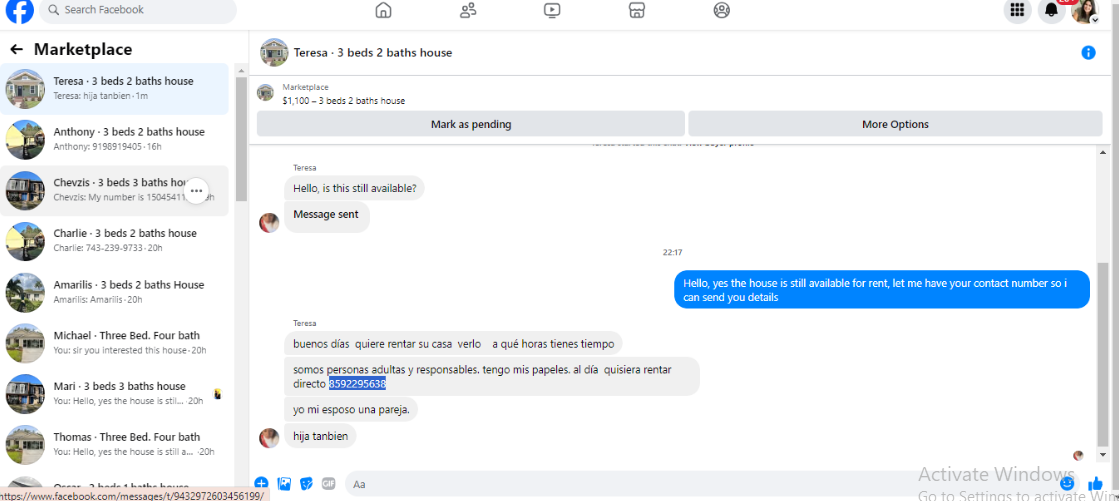Open the notifications bell icon
1119x501 pixels.
click(x=1051, y=10)
